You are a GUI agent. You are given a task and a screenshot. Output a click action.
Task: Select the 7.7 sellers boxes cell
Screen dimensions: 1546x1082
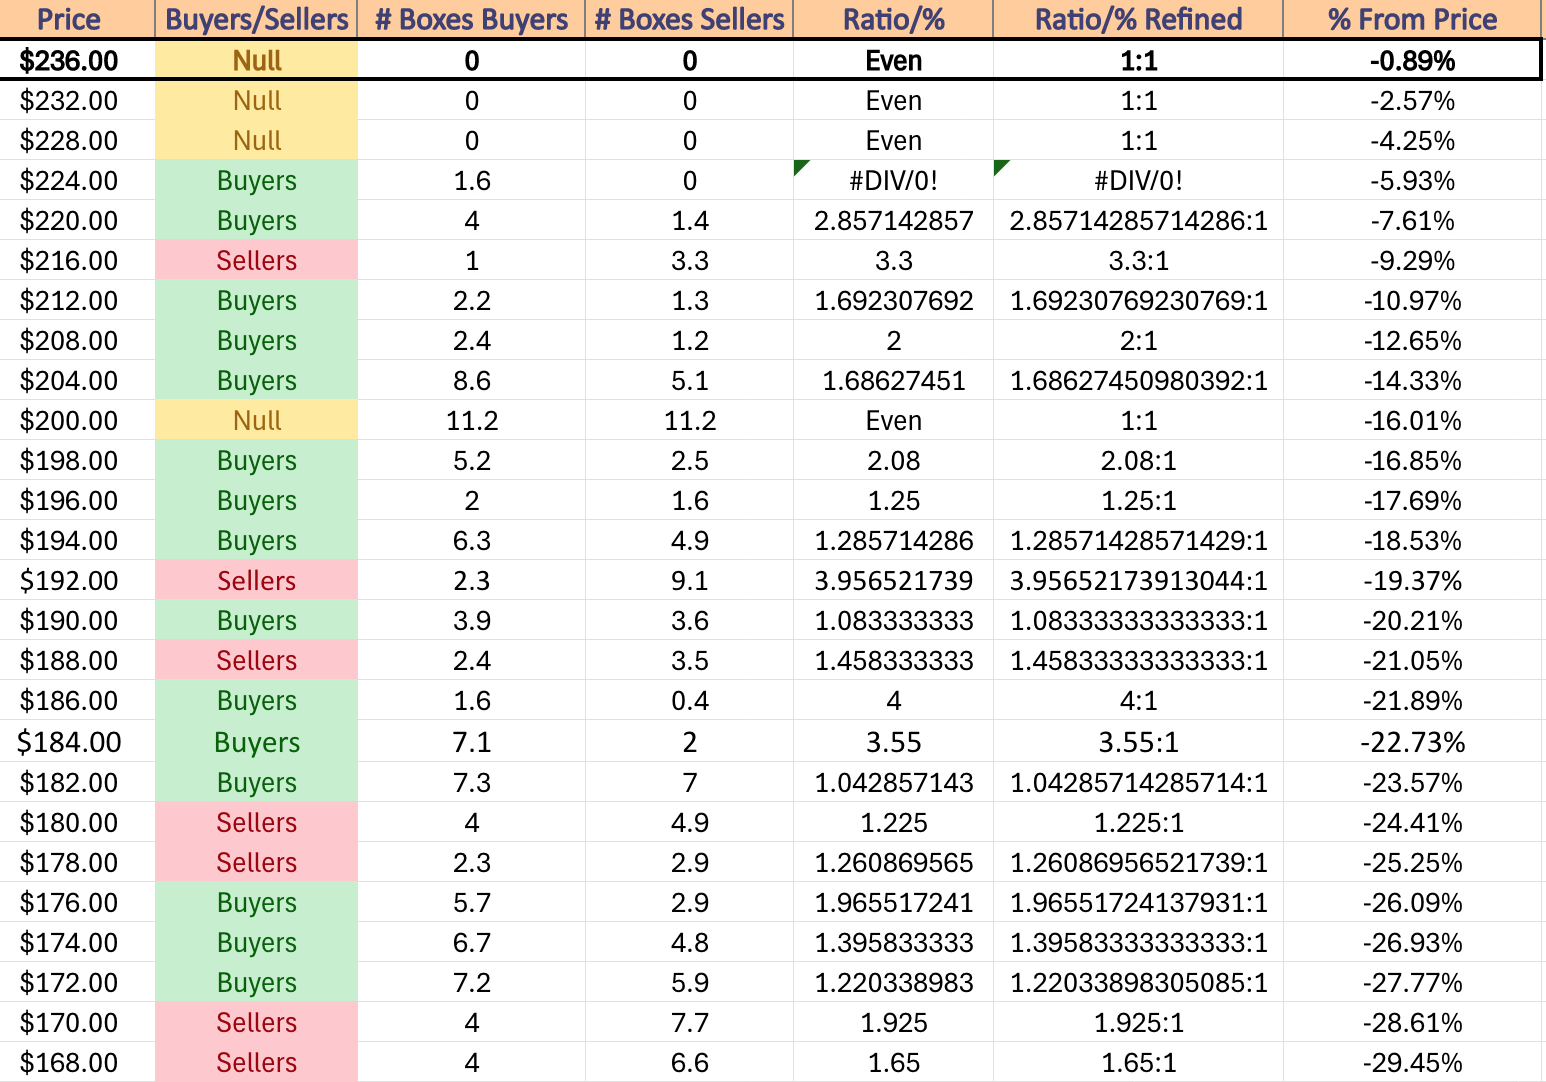point(689,1022)
